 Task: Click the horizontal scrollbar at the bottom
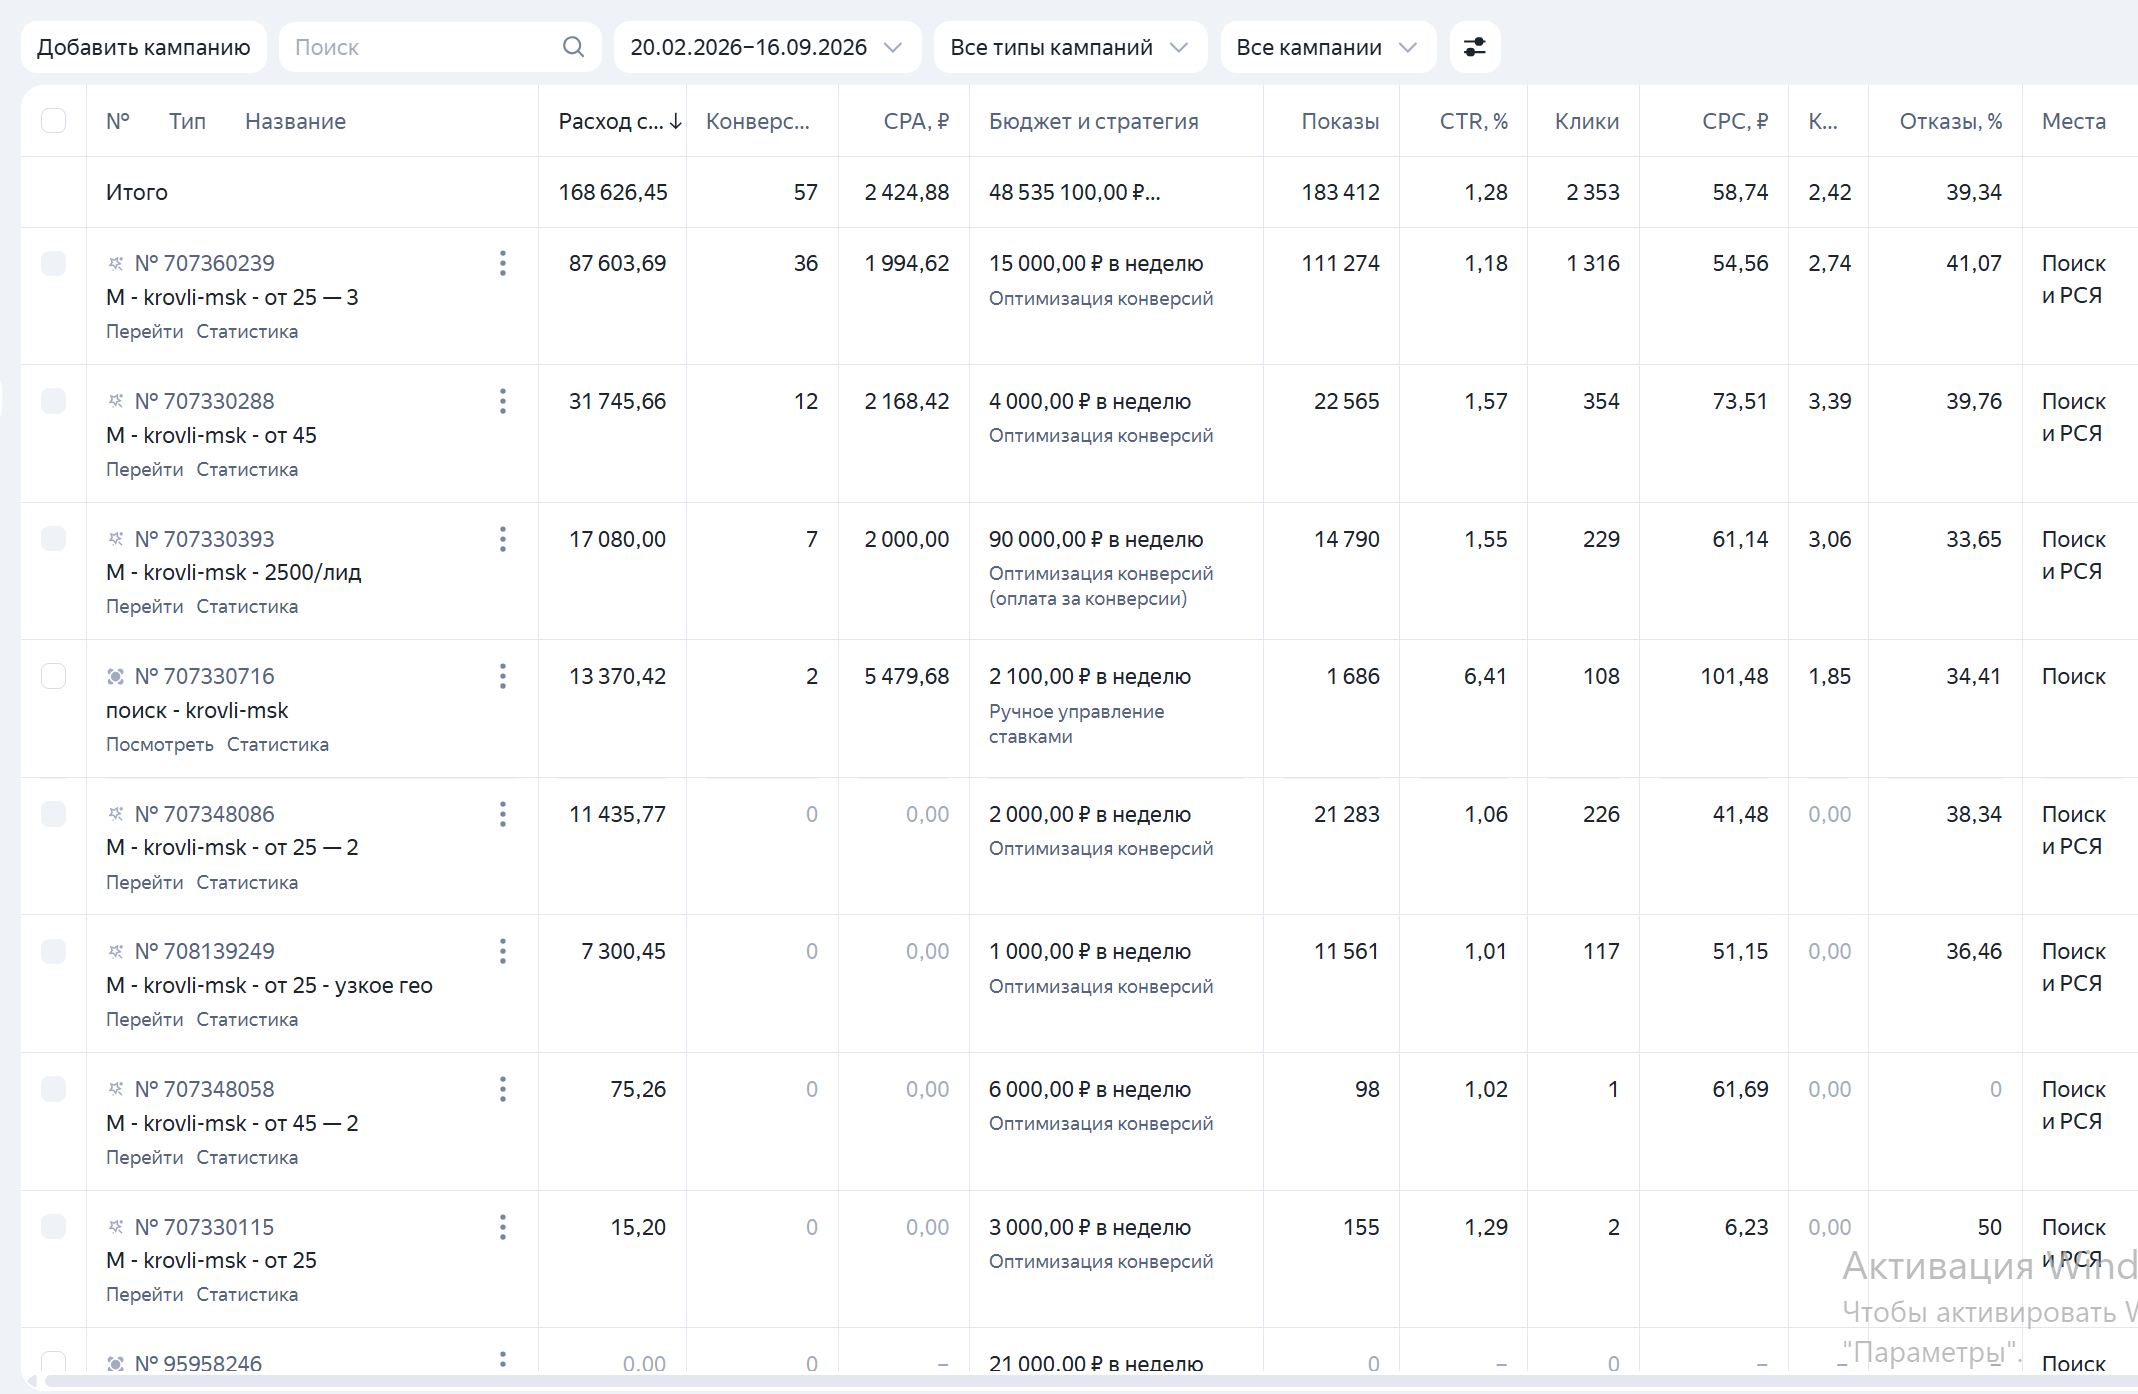[1080, 1381]
